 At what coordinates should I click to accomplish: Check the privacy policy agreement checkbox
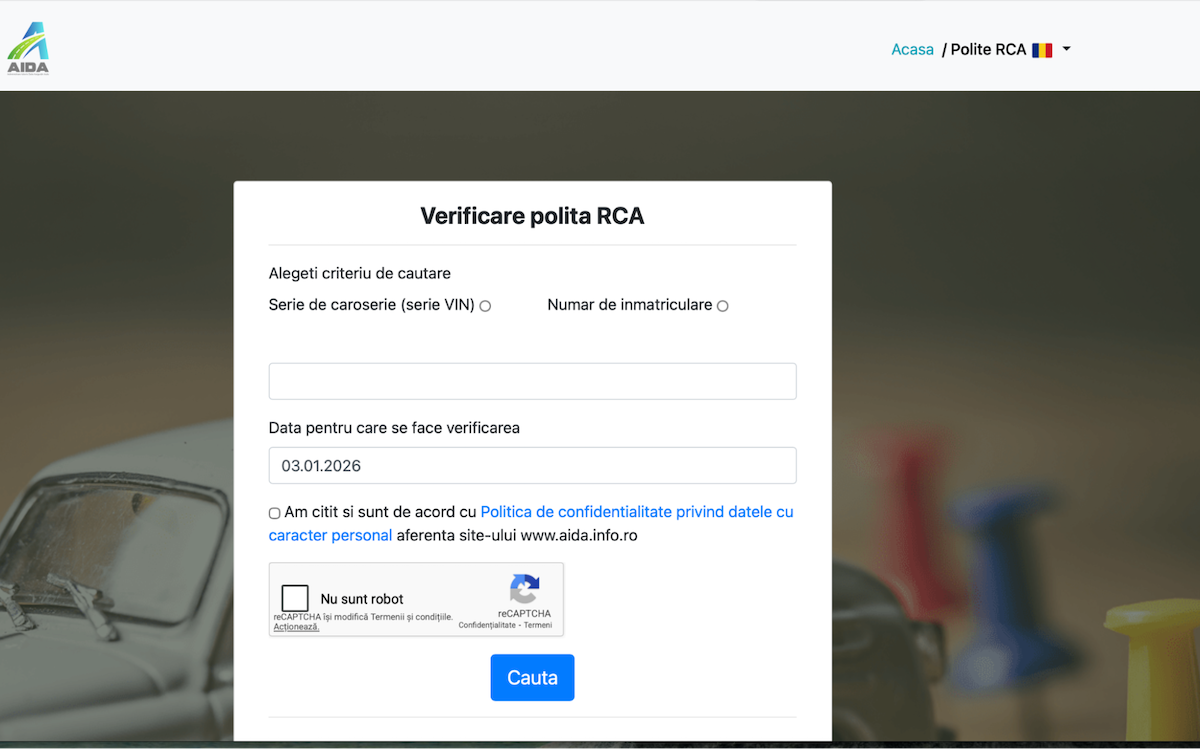click(273, 512)
